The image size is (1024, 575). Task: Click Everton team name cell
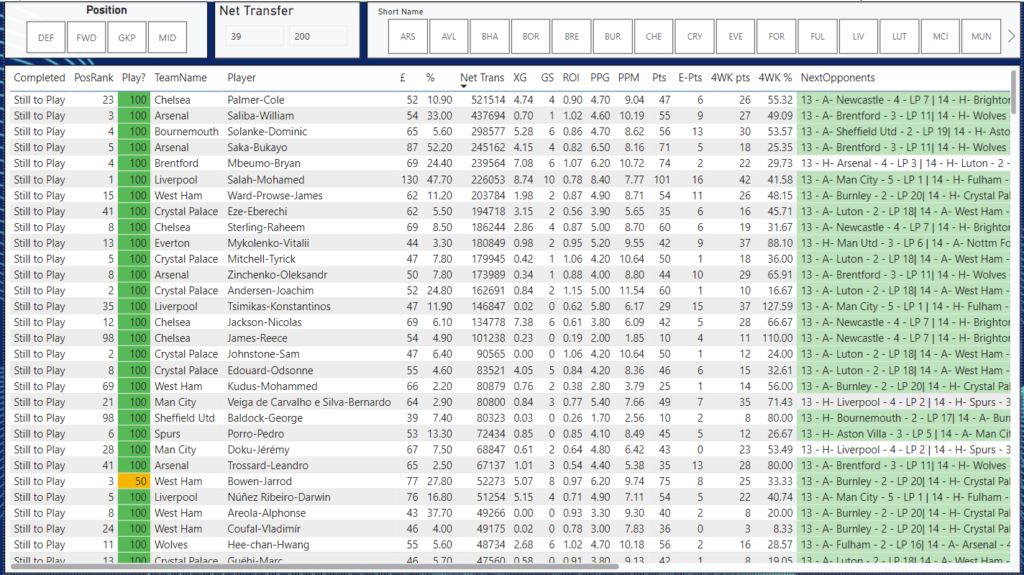(172, 243)
